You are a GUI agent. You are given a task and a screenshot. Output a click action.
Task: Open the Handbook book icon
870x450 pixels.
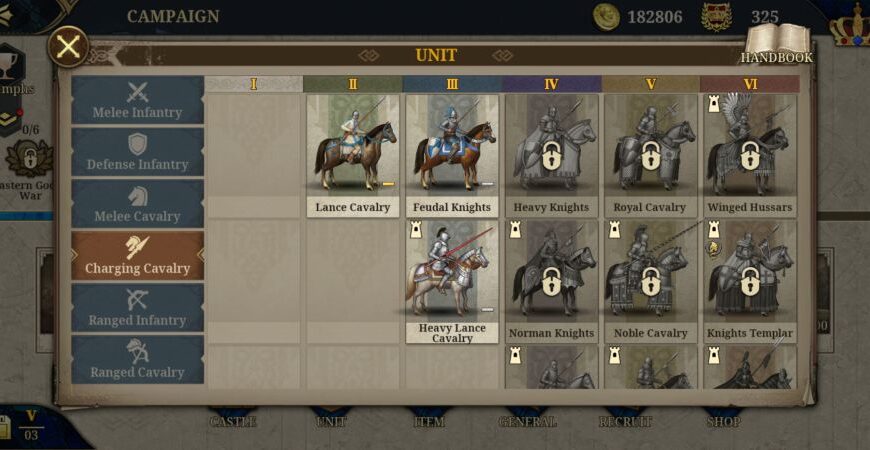777,43
